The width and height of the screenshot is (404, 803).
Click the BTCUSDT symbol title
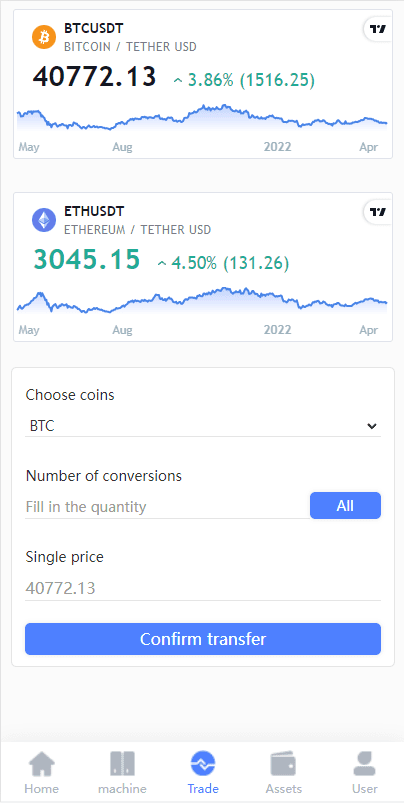click(94, 28)
